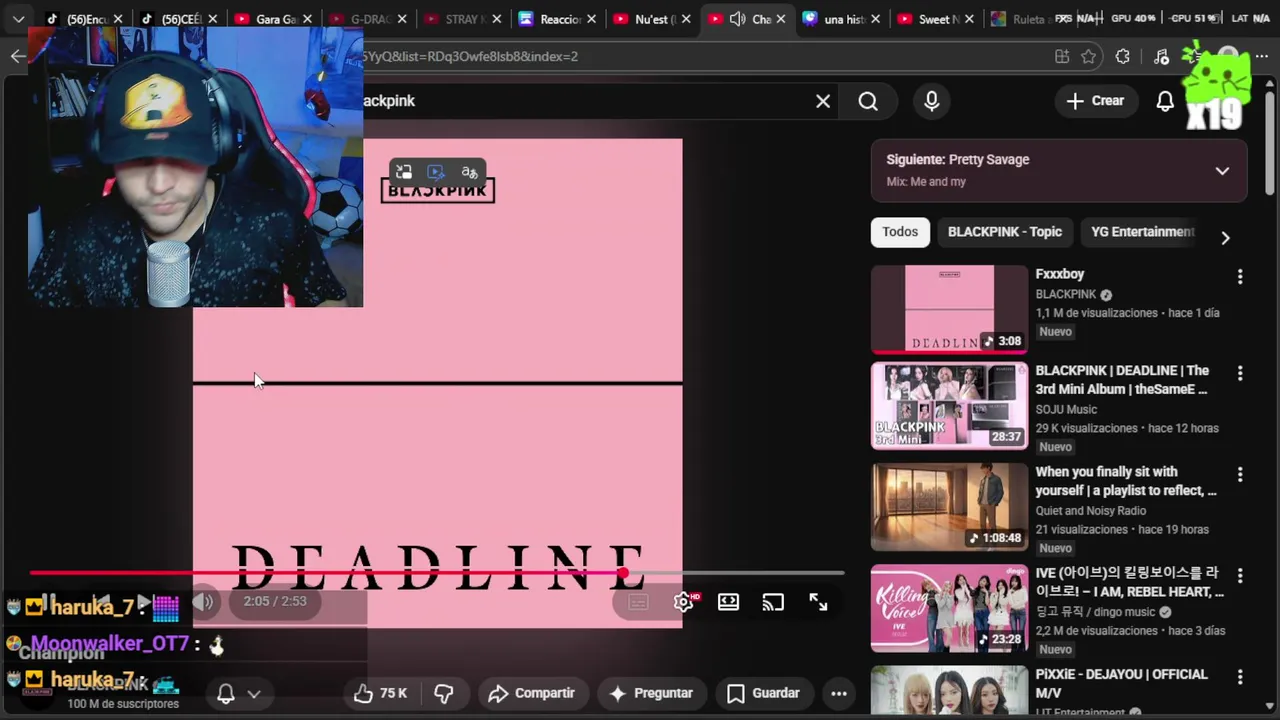
Task: Enter fullscreen mode
Action: pos(818,602)
